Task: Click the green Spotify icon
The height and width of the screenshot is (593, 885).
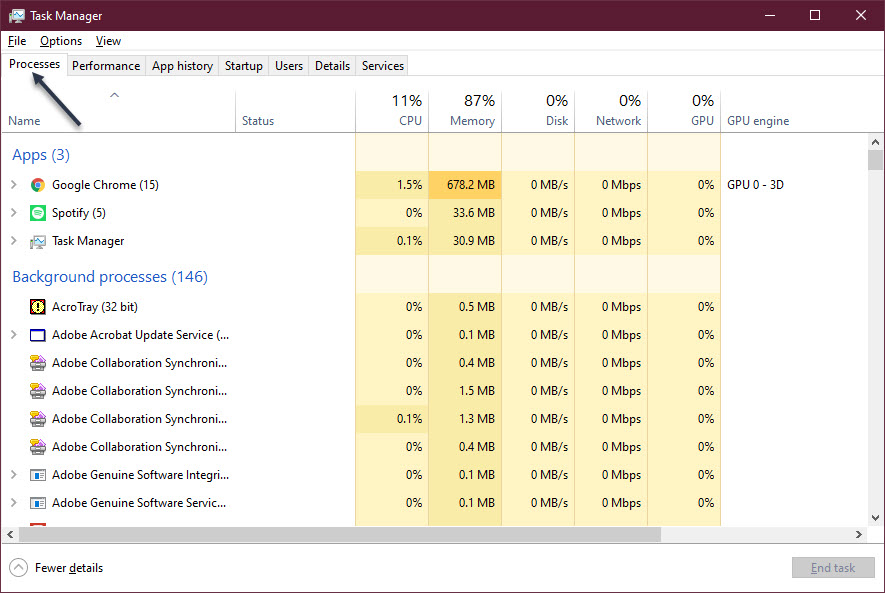Action: (38, 213)
